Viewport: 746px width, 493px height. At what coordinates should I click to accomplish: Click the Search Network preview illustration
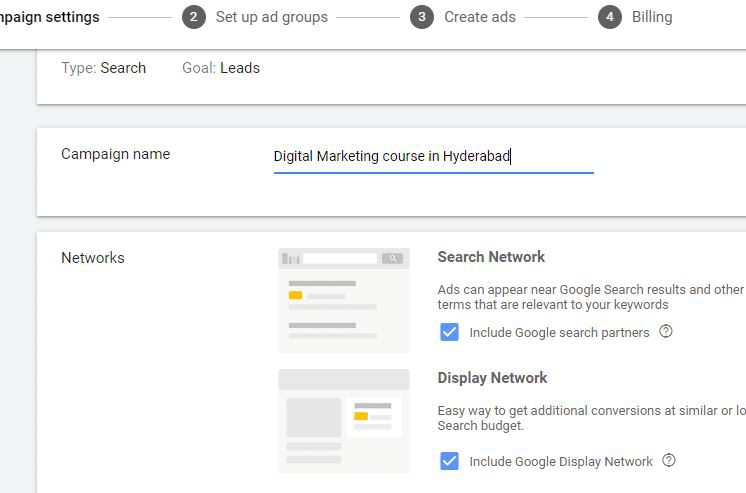343,300
